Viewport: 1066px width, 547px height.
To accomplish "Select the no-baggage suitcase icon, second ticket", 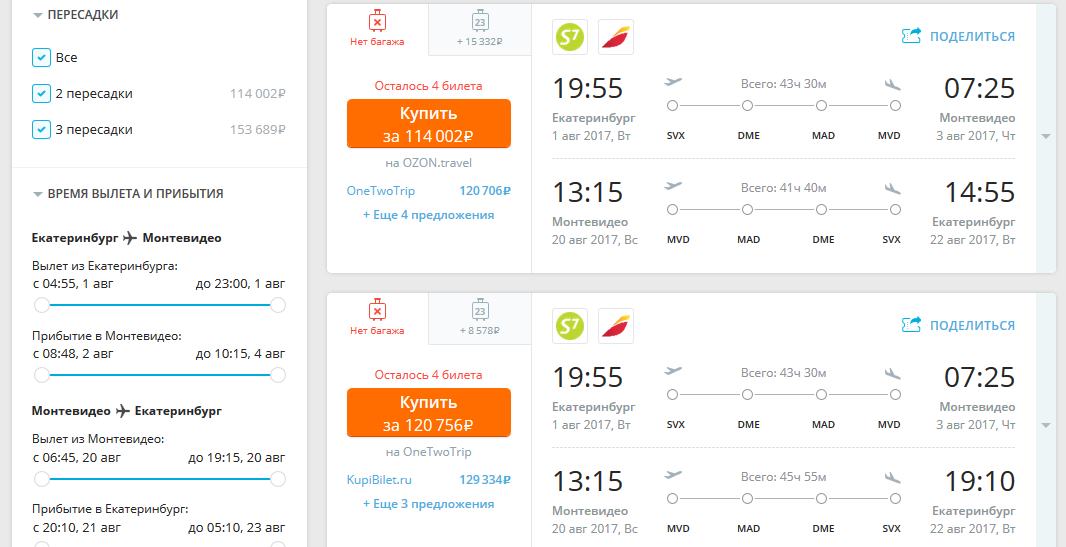I will [x=377, y=310].
